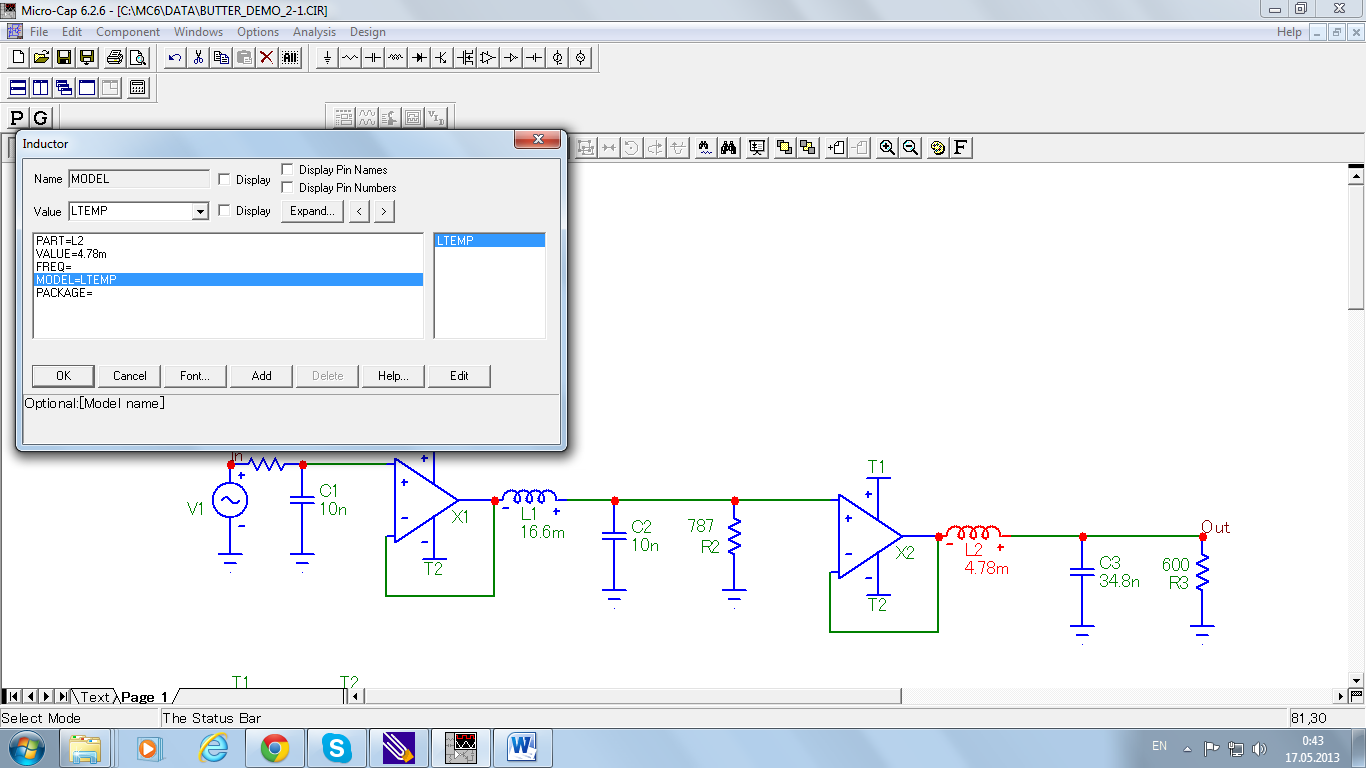Zoom in on the schematic
The height and width of the screenshot is (768, 1366).
[x=887, y=148]
